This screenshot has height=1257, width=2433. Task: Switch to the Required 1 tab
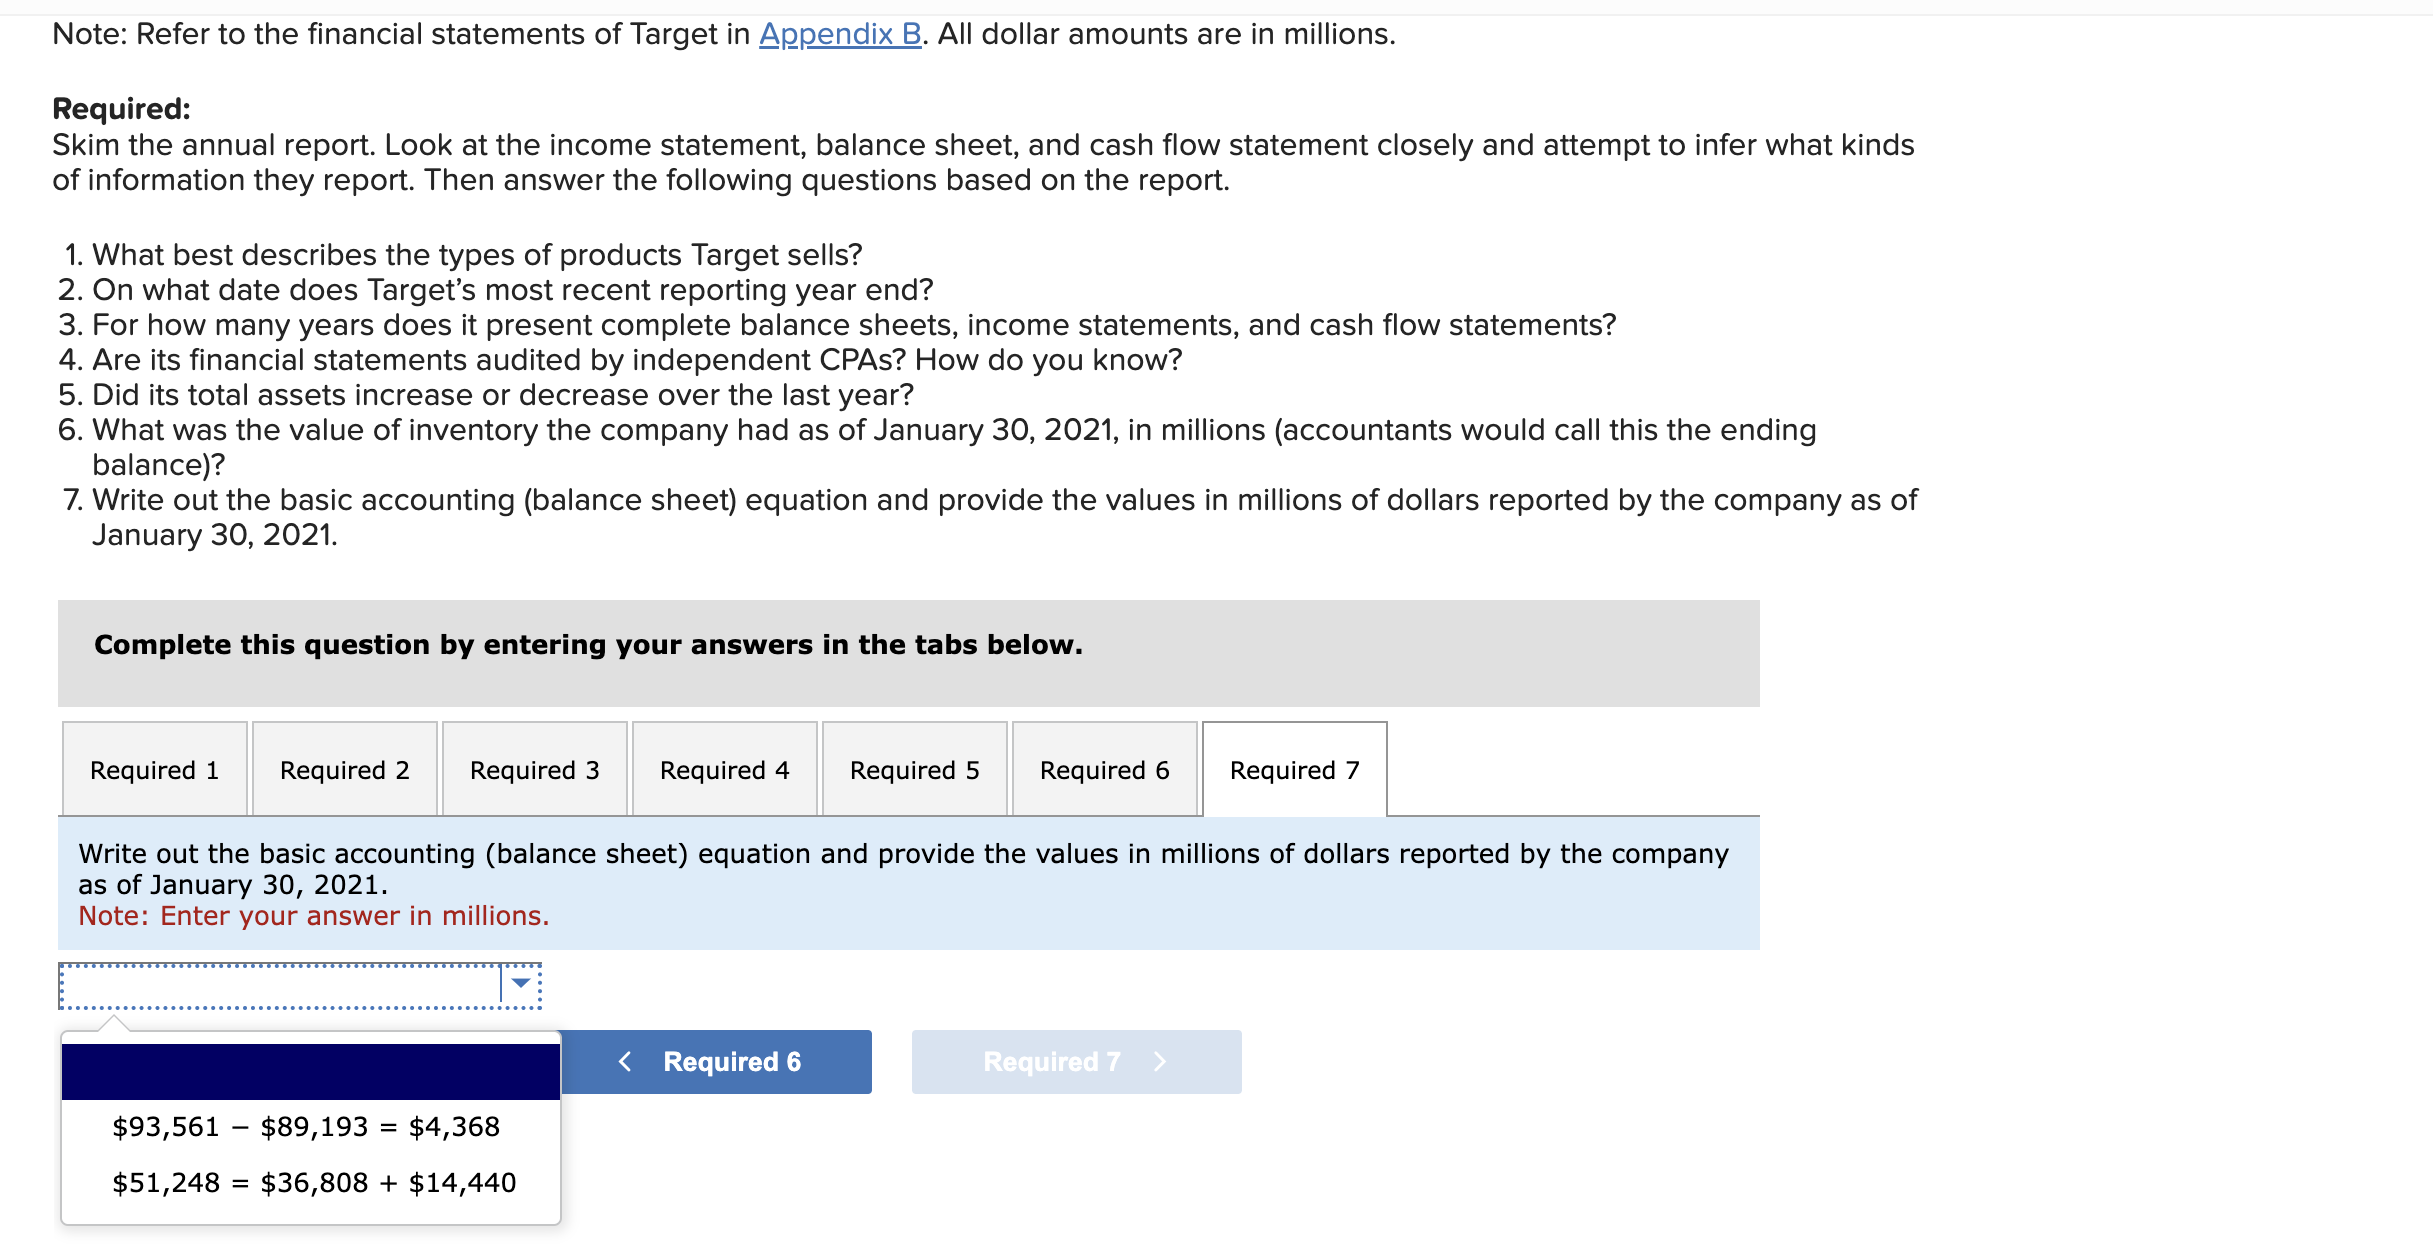point(154,769)
